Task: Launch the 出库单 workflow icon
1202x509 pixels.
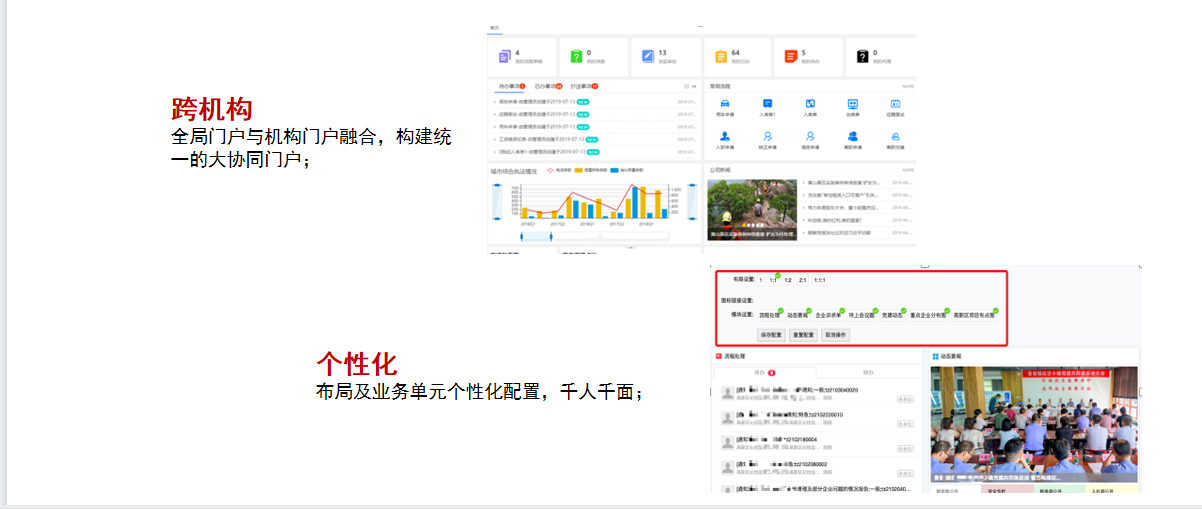Action: (x=853, y=106)
